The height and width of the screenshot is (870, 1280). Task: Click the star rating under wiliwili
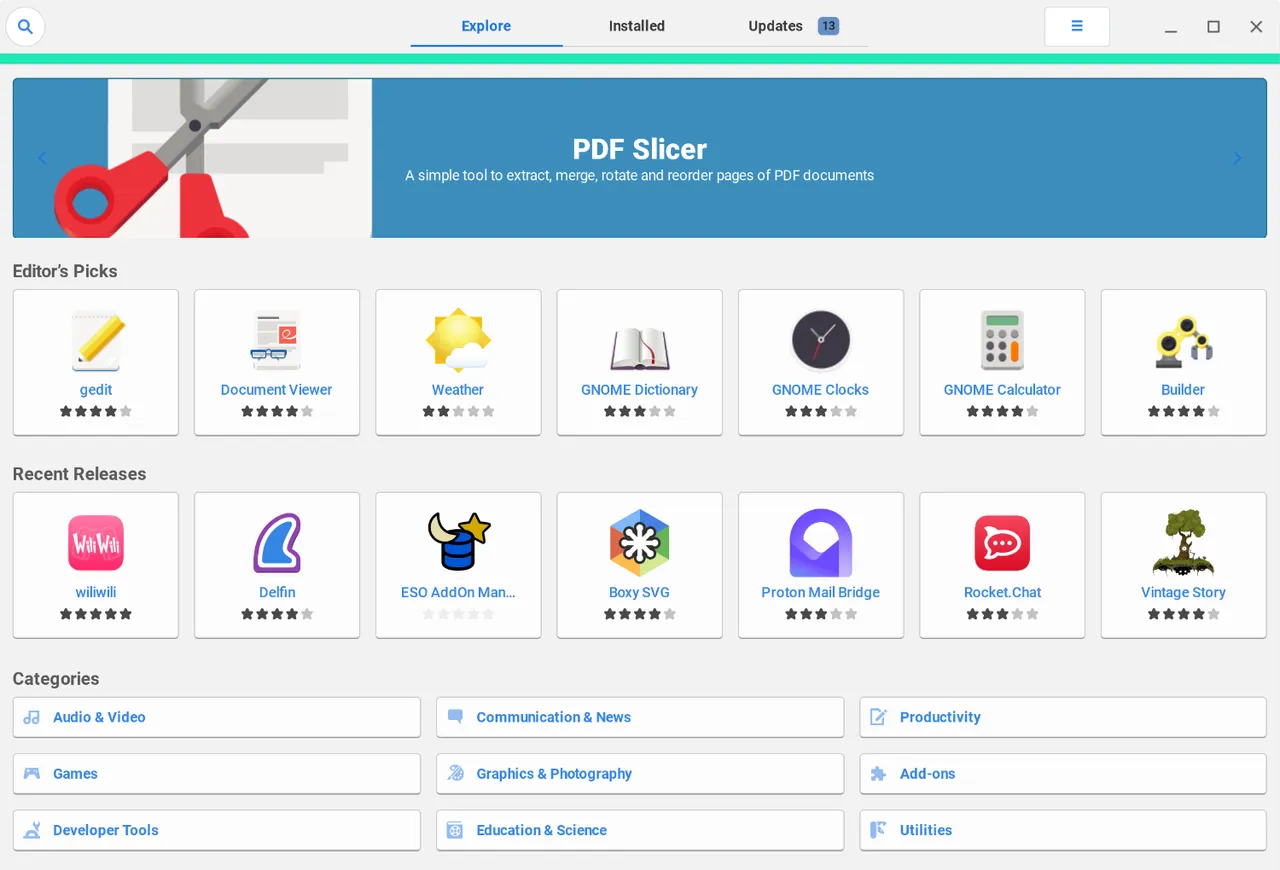(x=96, y=614)
